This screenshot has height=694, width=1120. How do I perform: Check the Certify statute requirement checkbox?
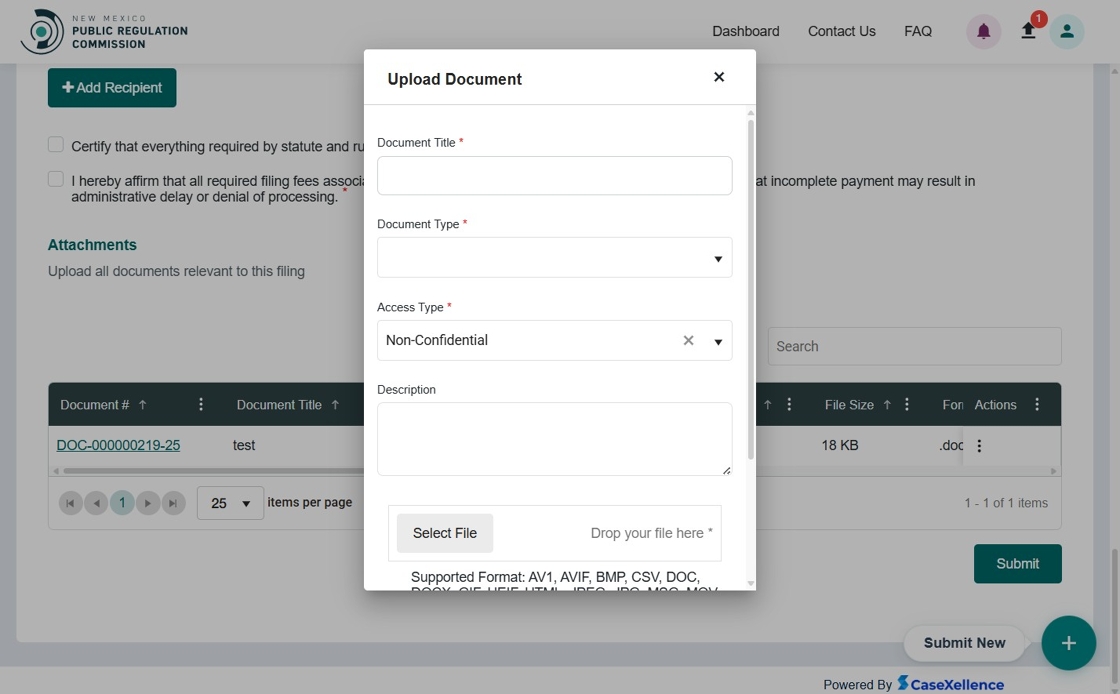[x=56, y=144]
